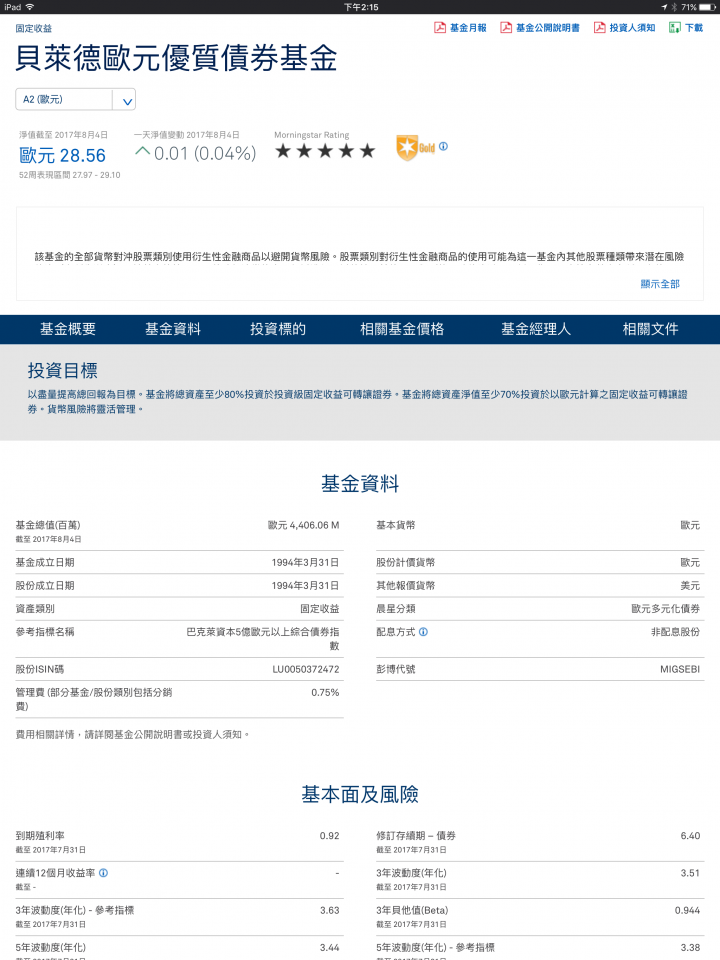Click the 晨星分類 value 歐元多元化債券
720x960 pixels.
(666, 609)
